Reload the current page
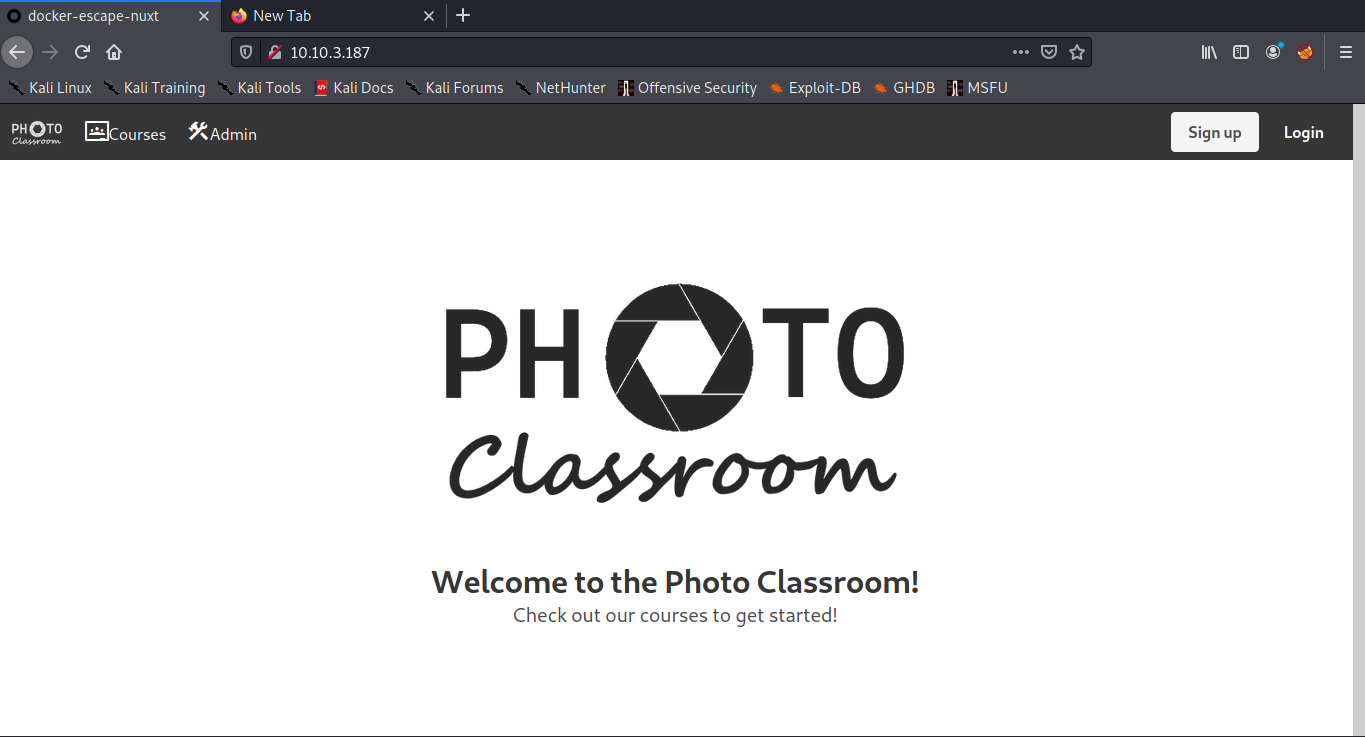 83,52
